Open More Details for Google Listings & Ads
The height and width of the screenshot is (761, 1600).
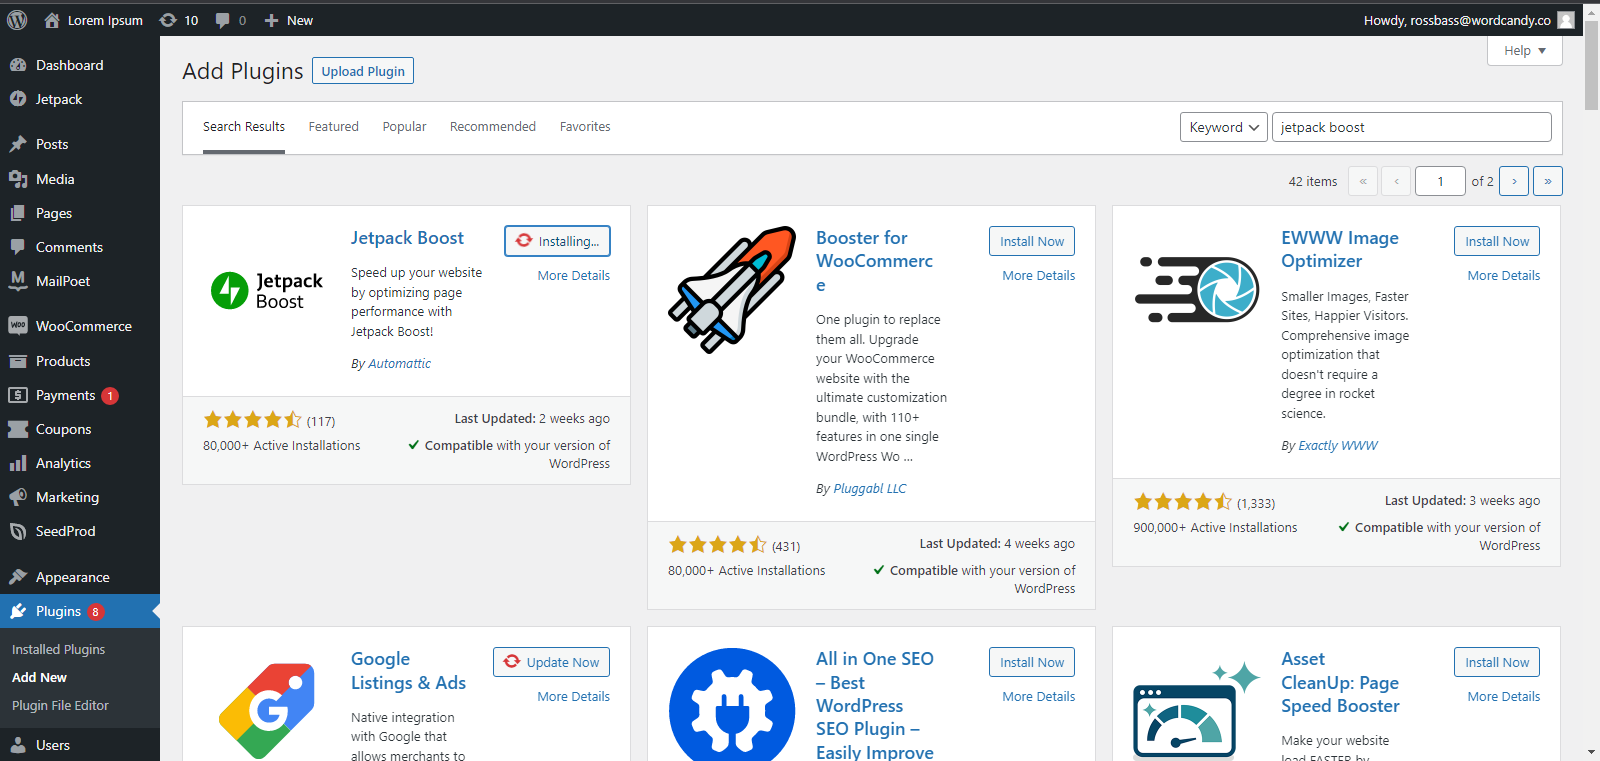point(573,697)
